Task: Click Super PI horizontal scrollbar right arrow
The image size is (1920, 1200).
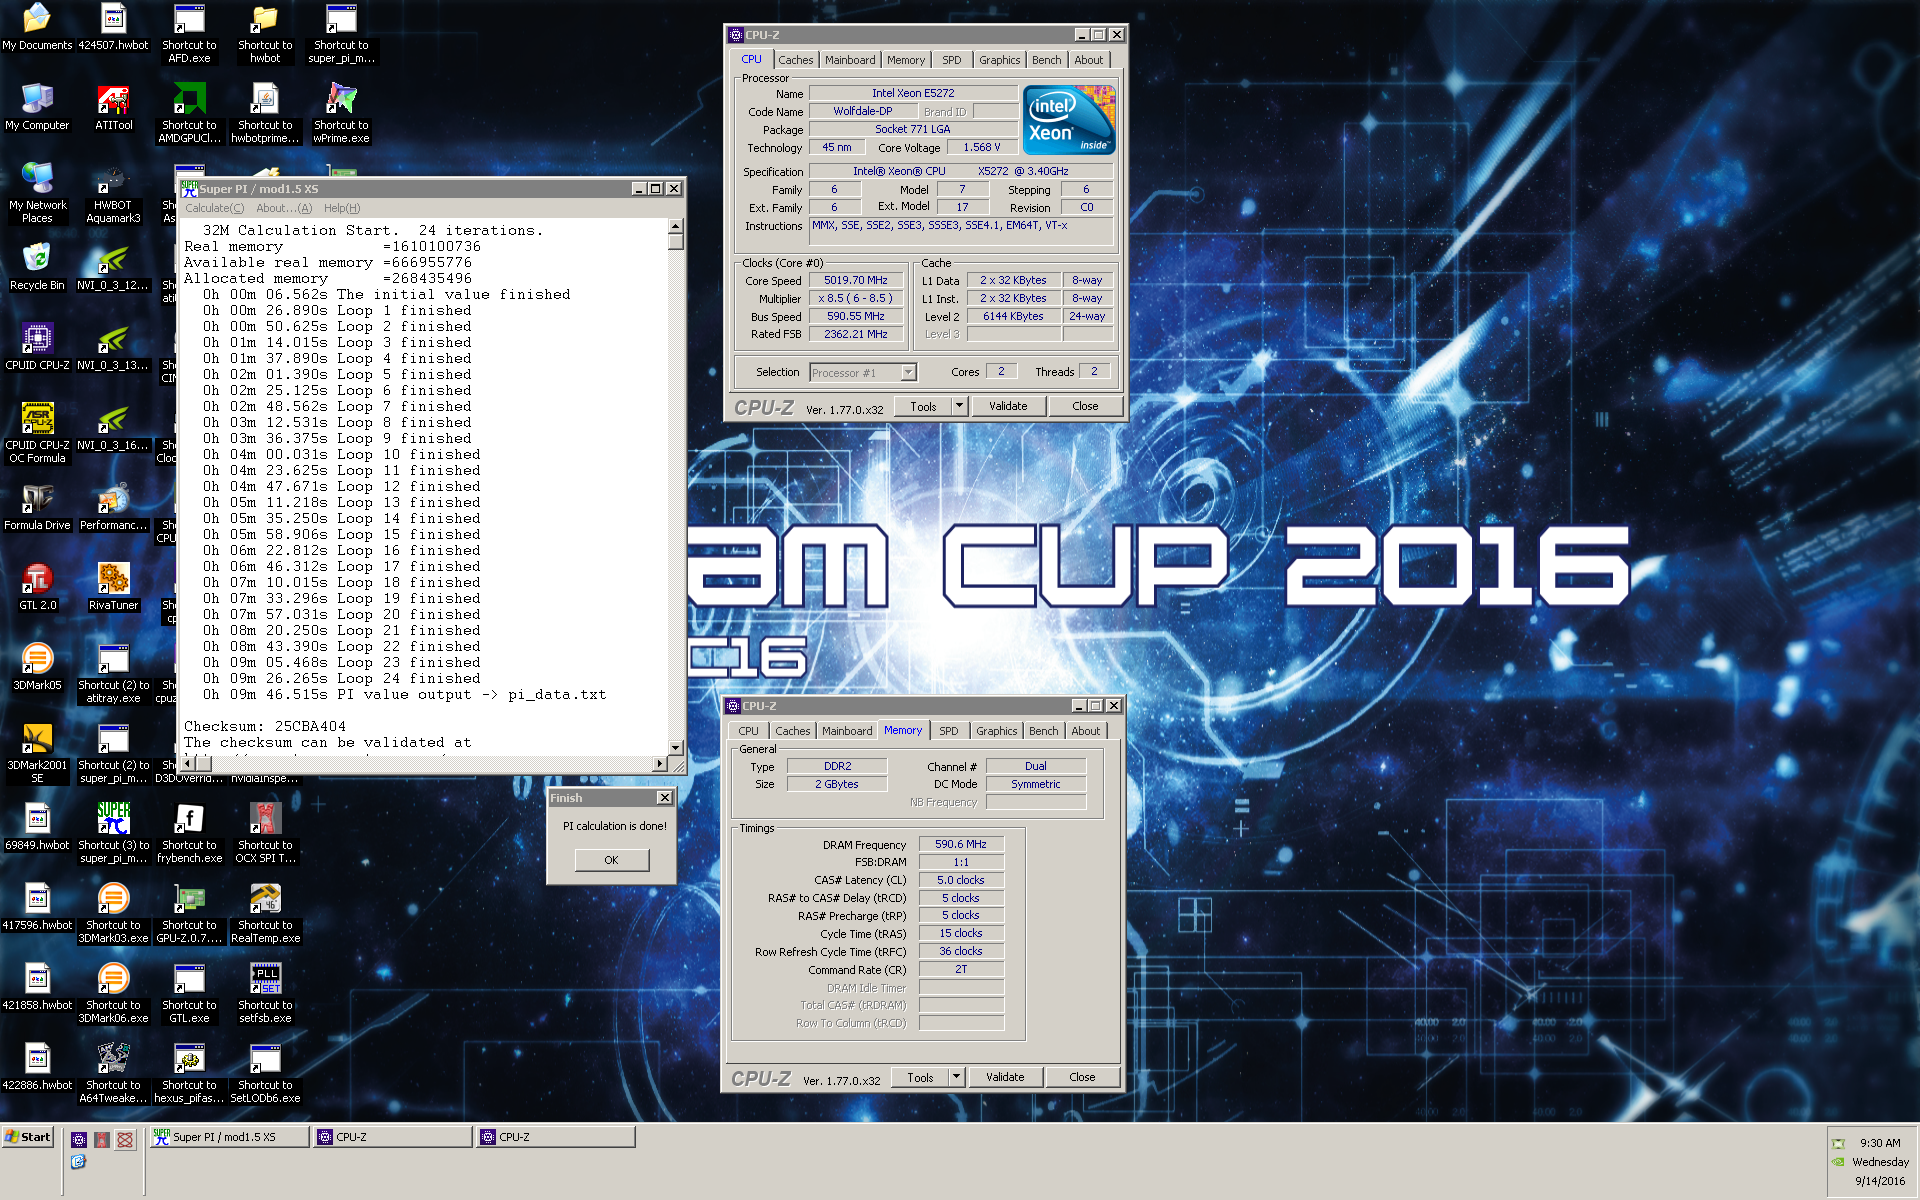Action: click(659, 764)
